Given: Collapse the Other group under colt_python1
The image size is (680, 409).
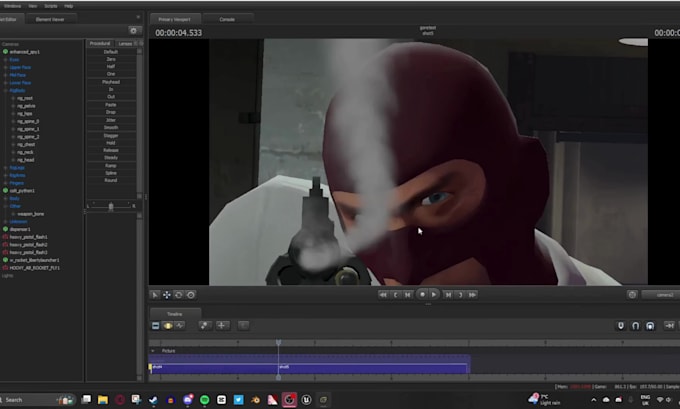Looking at the screenshot, I should point(5,206).
